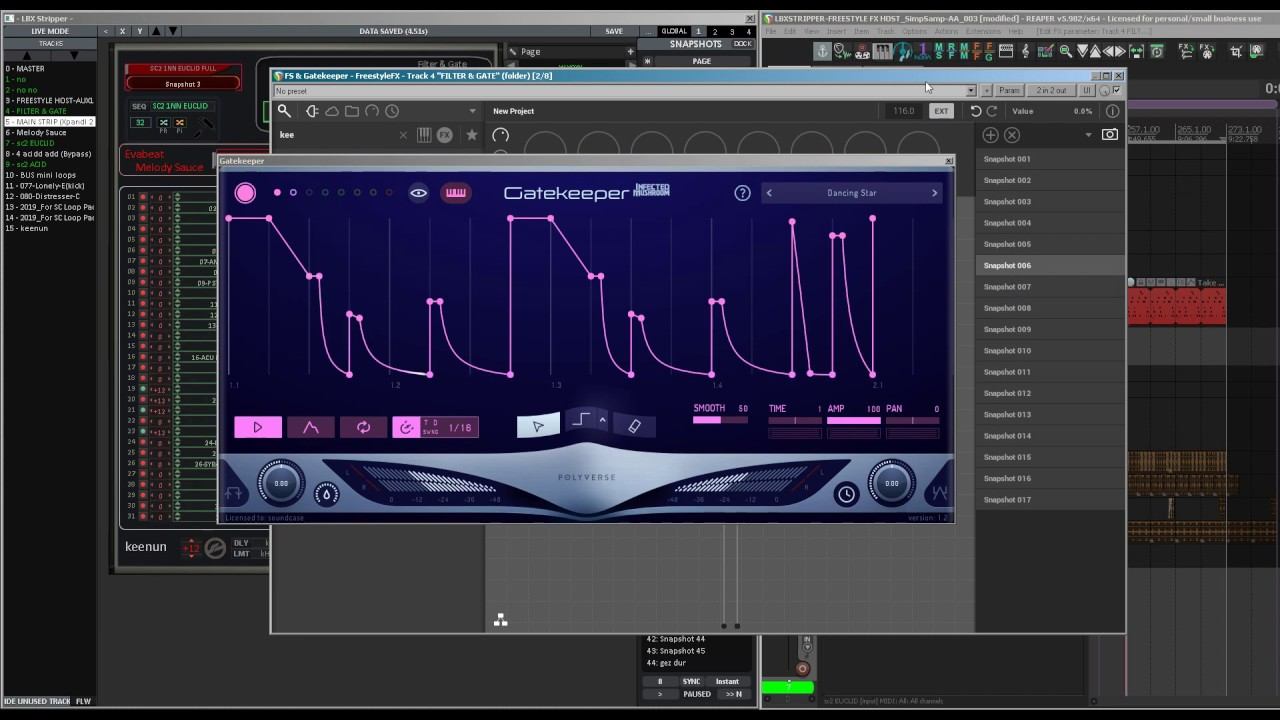Switch to GLOBAL snapshot page 2

pyautogui.click(x=714, y=32)
